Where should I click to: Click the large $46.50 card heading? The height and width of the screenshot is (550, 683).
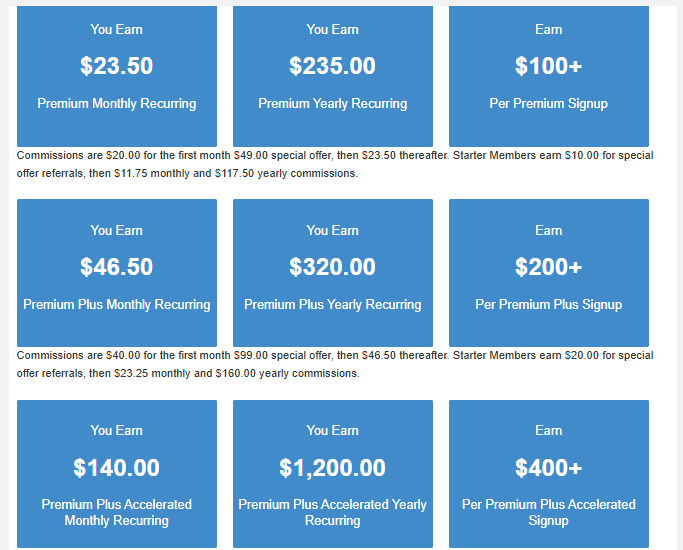click(x=116, y=267)
